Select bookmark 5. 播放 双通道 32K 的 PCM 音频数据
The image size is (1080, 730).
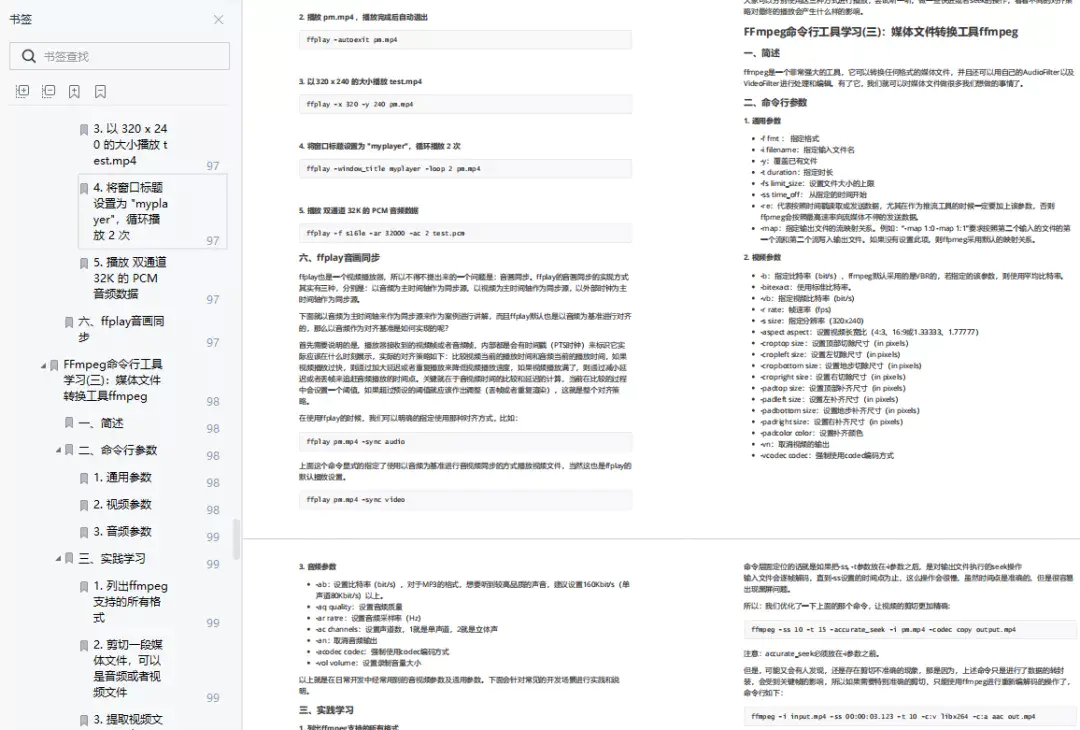129,278
